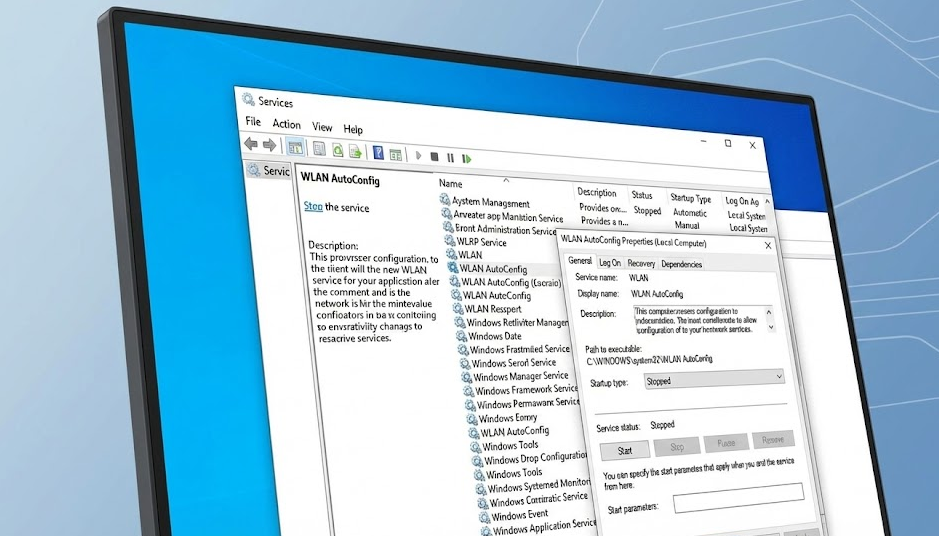Open the View menu
The image size is (939, 536).
[322, 127]
